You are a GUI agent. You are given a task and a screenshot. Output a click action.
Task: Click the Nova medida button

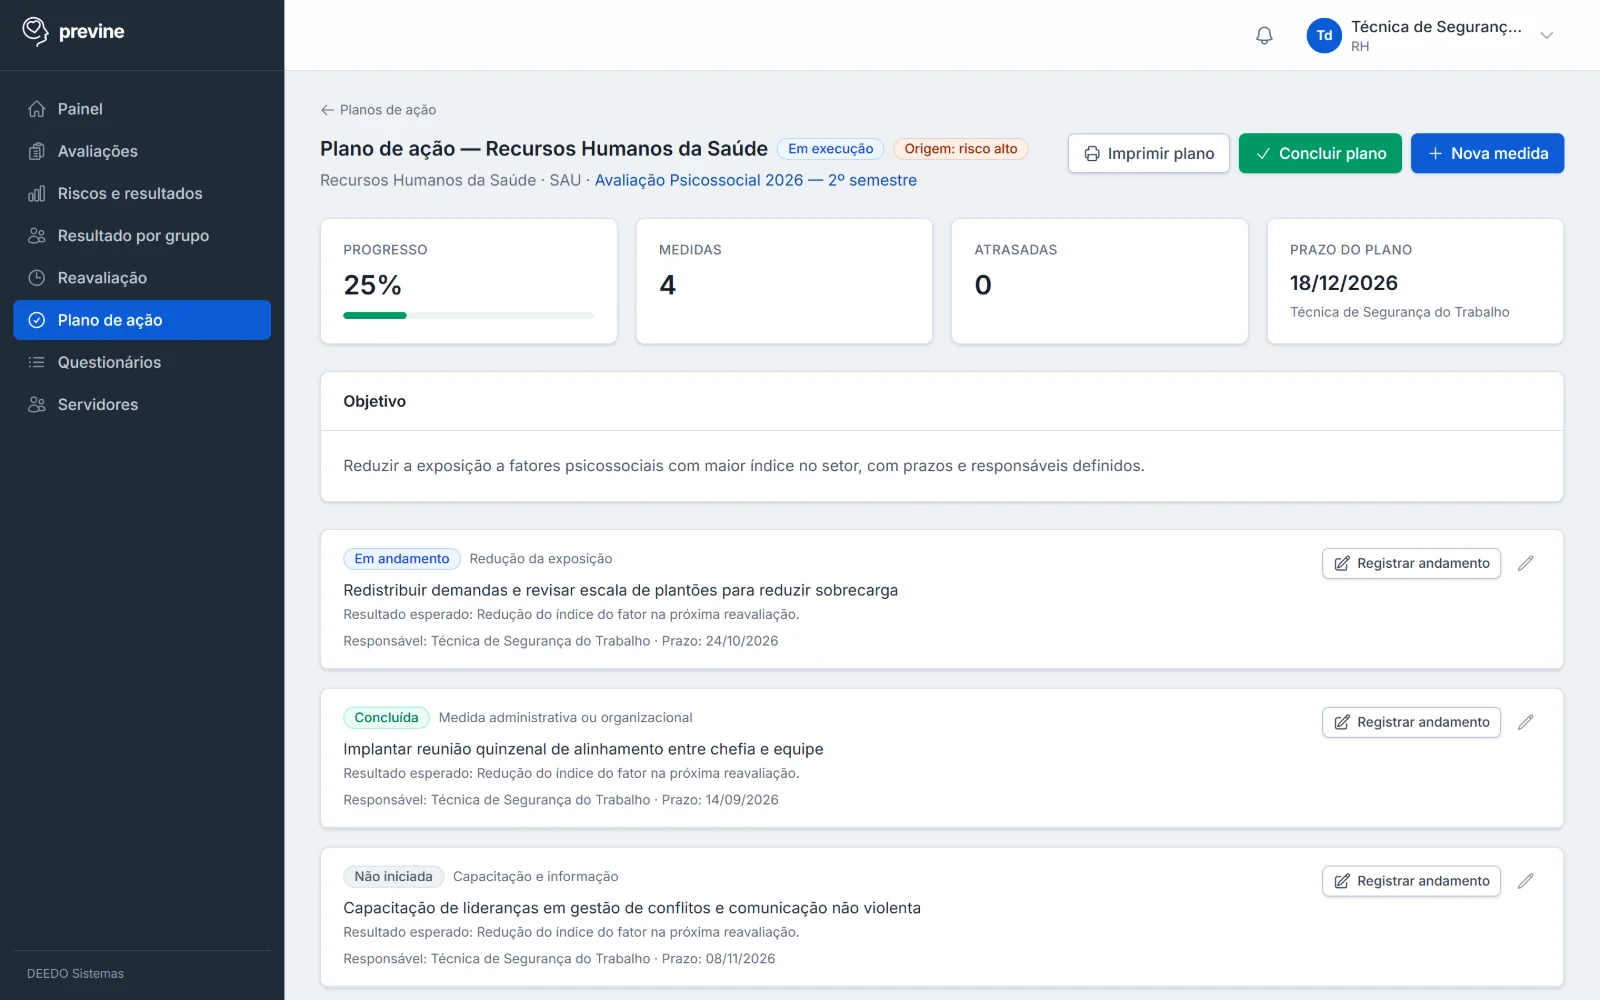tap(1487, 153)
